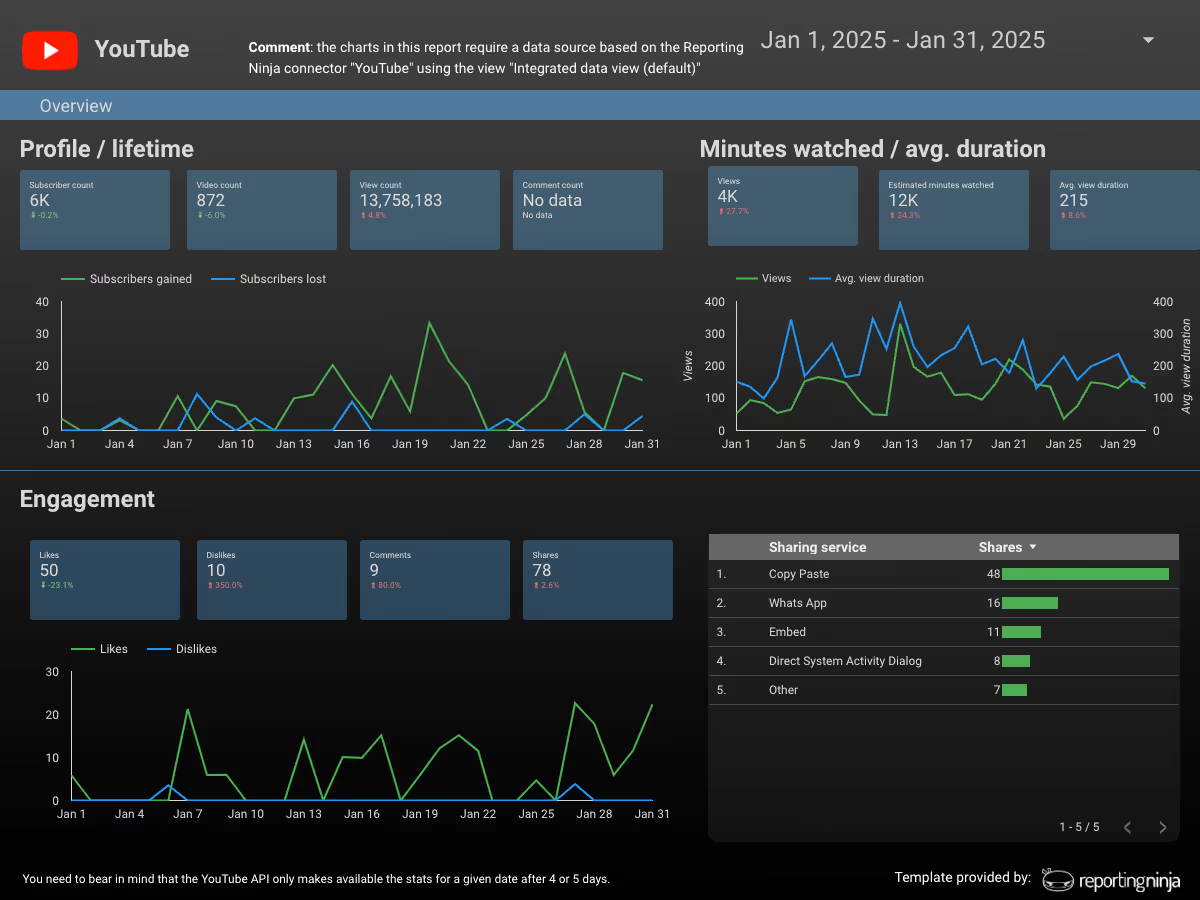Select the View count scorecard 13,758,183
The height and width of the screenshot is (900, 1200).
click(x=425, y=210)
